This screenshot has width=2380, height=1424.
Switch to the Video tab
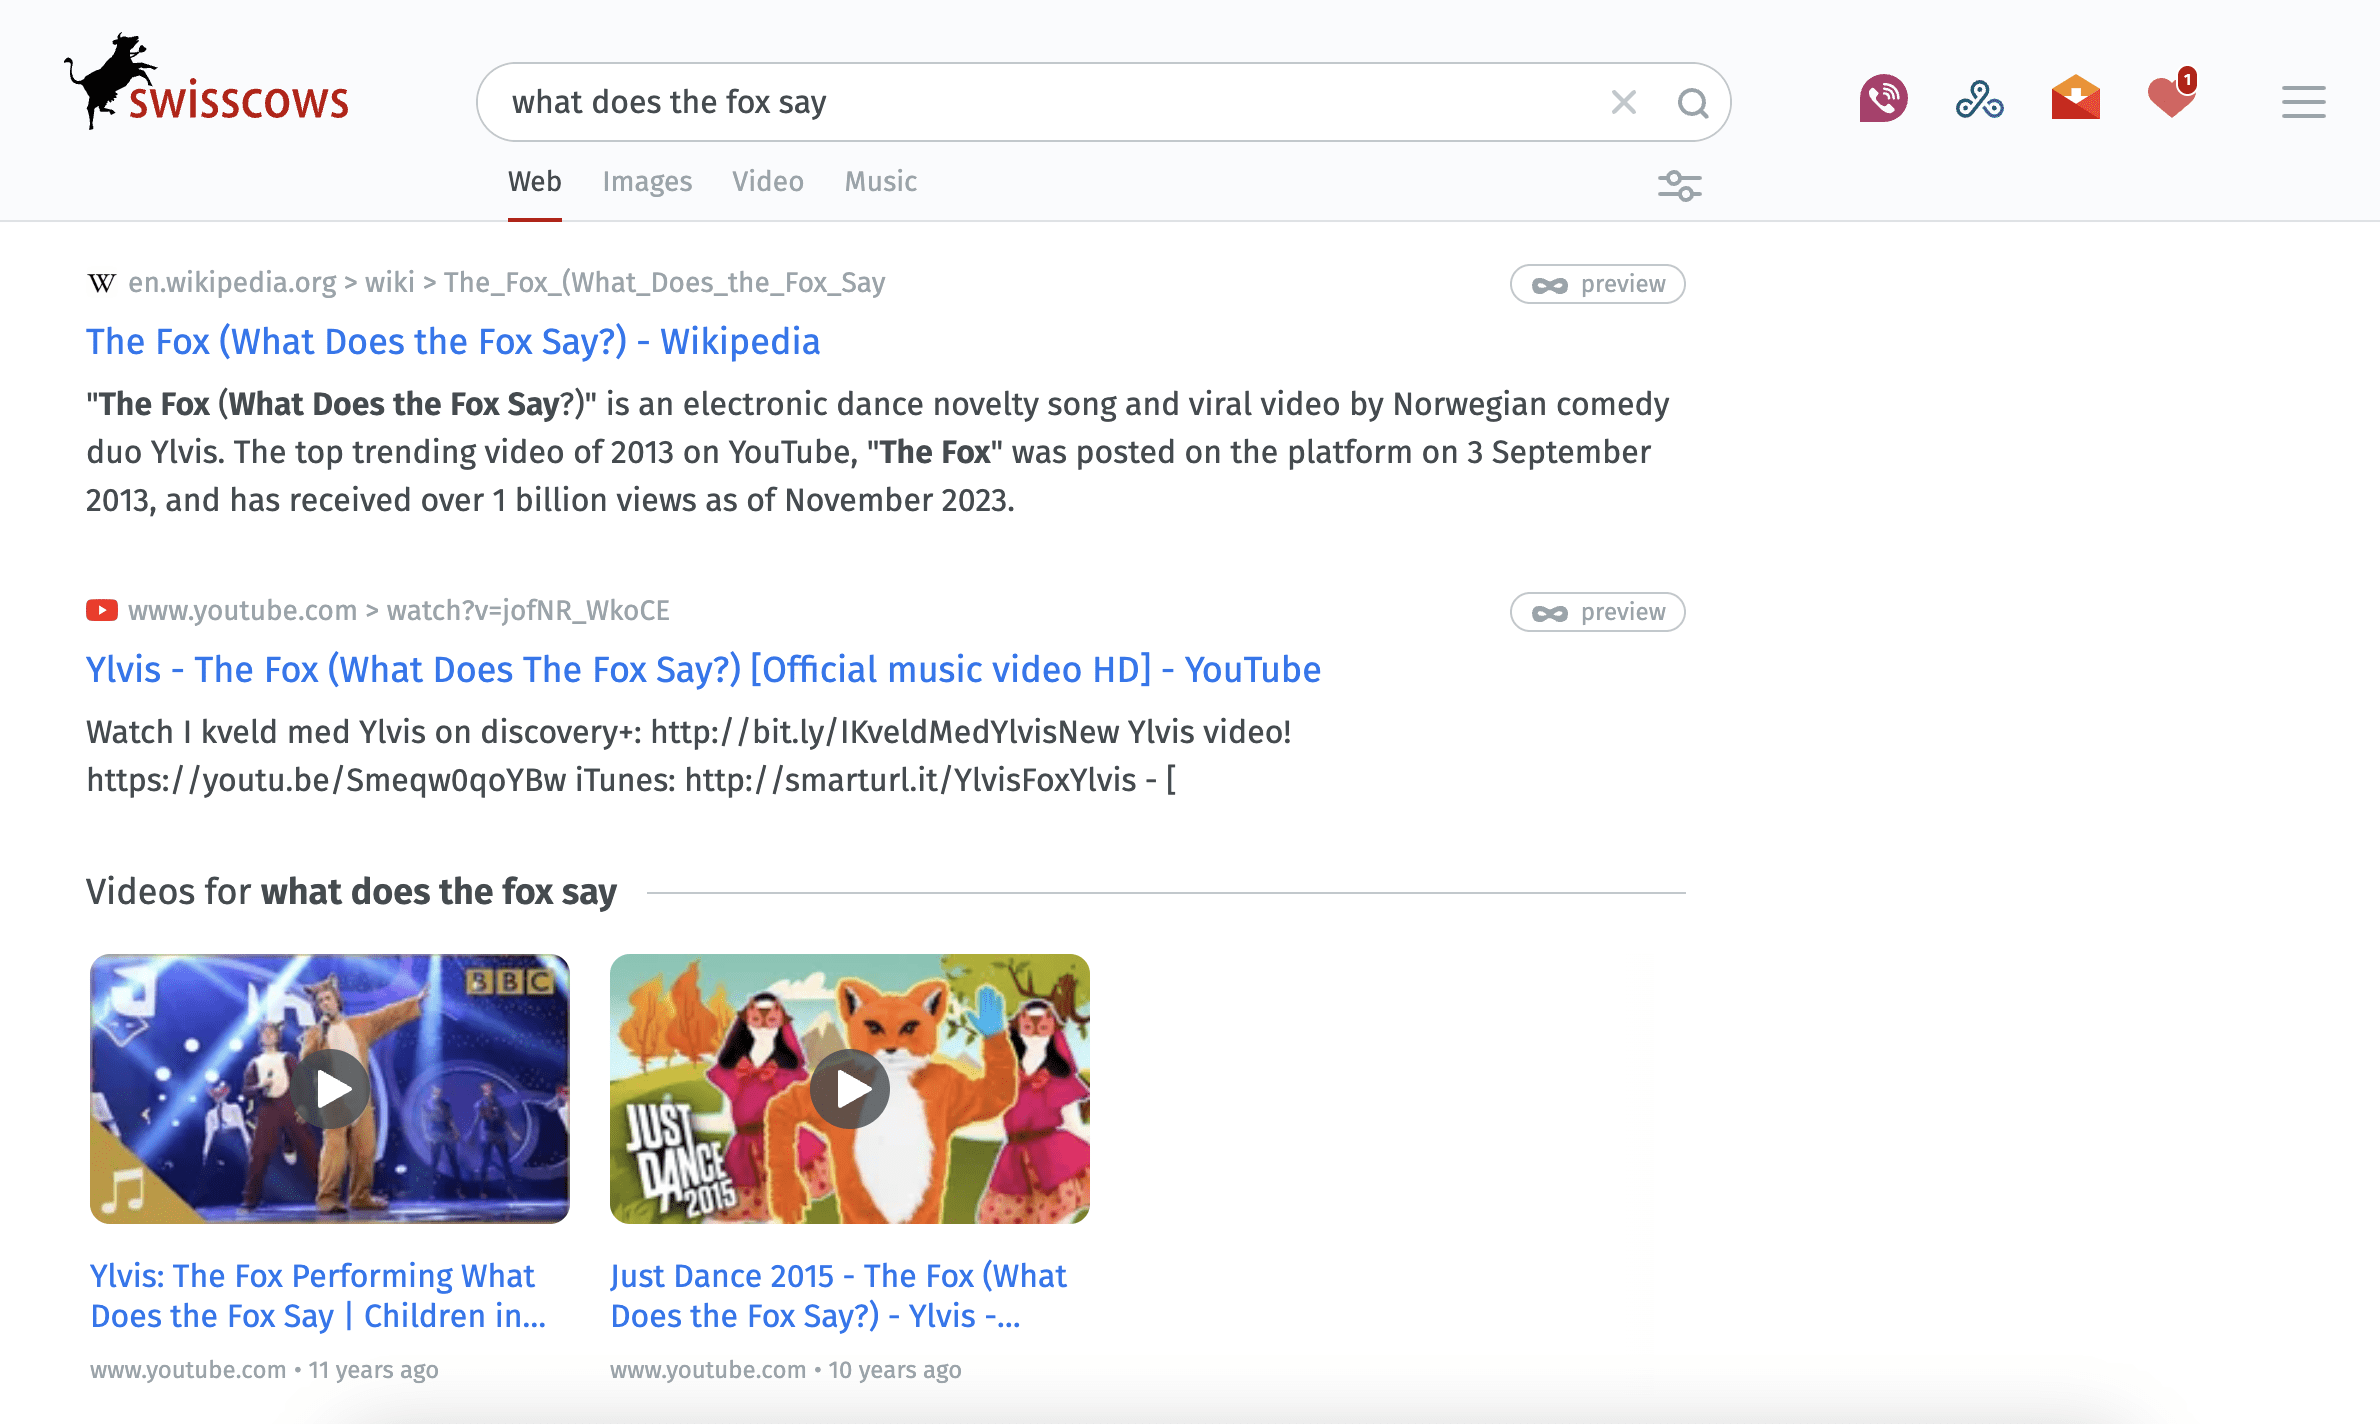(767, 182)
